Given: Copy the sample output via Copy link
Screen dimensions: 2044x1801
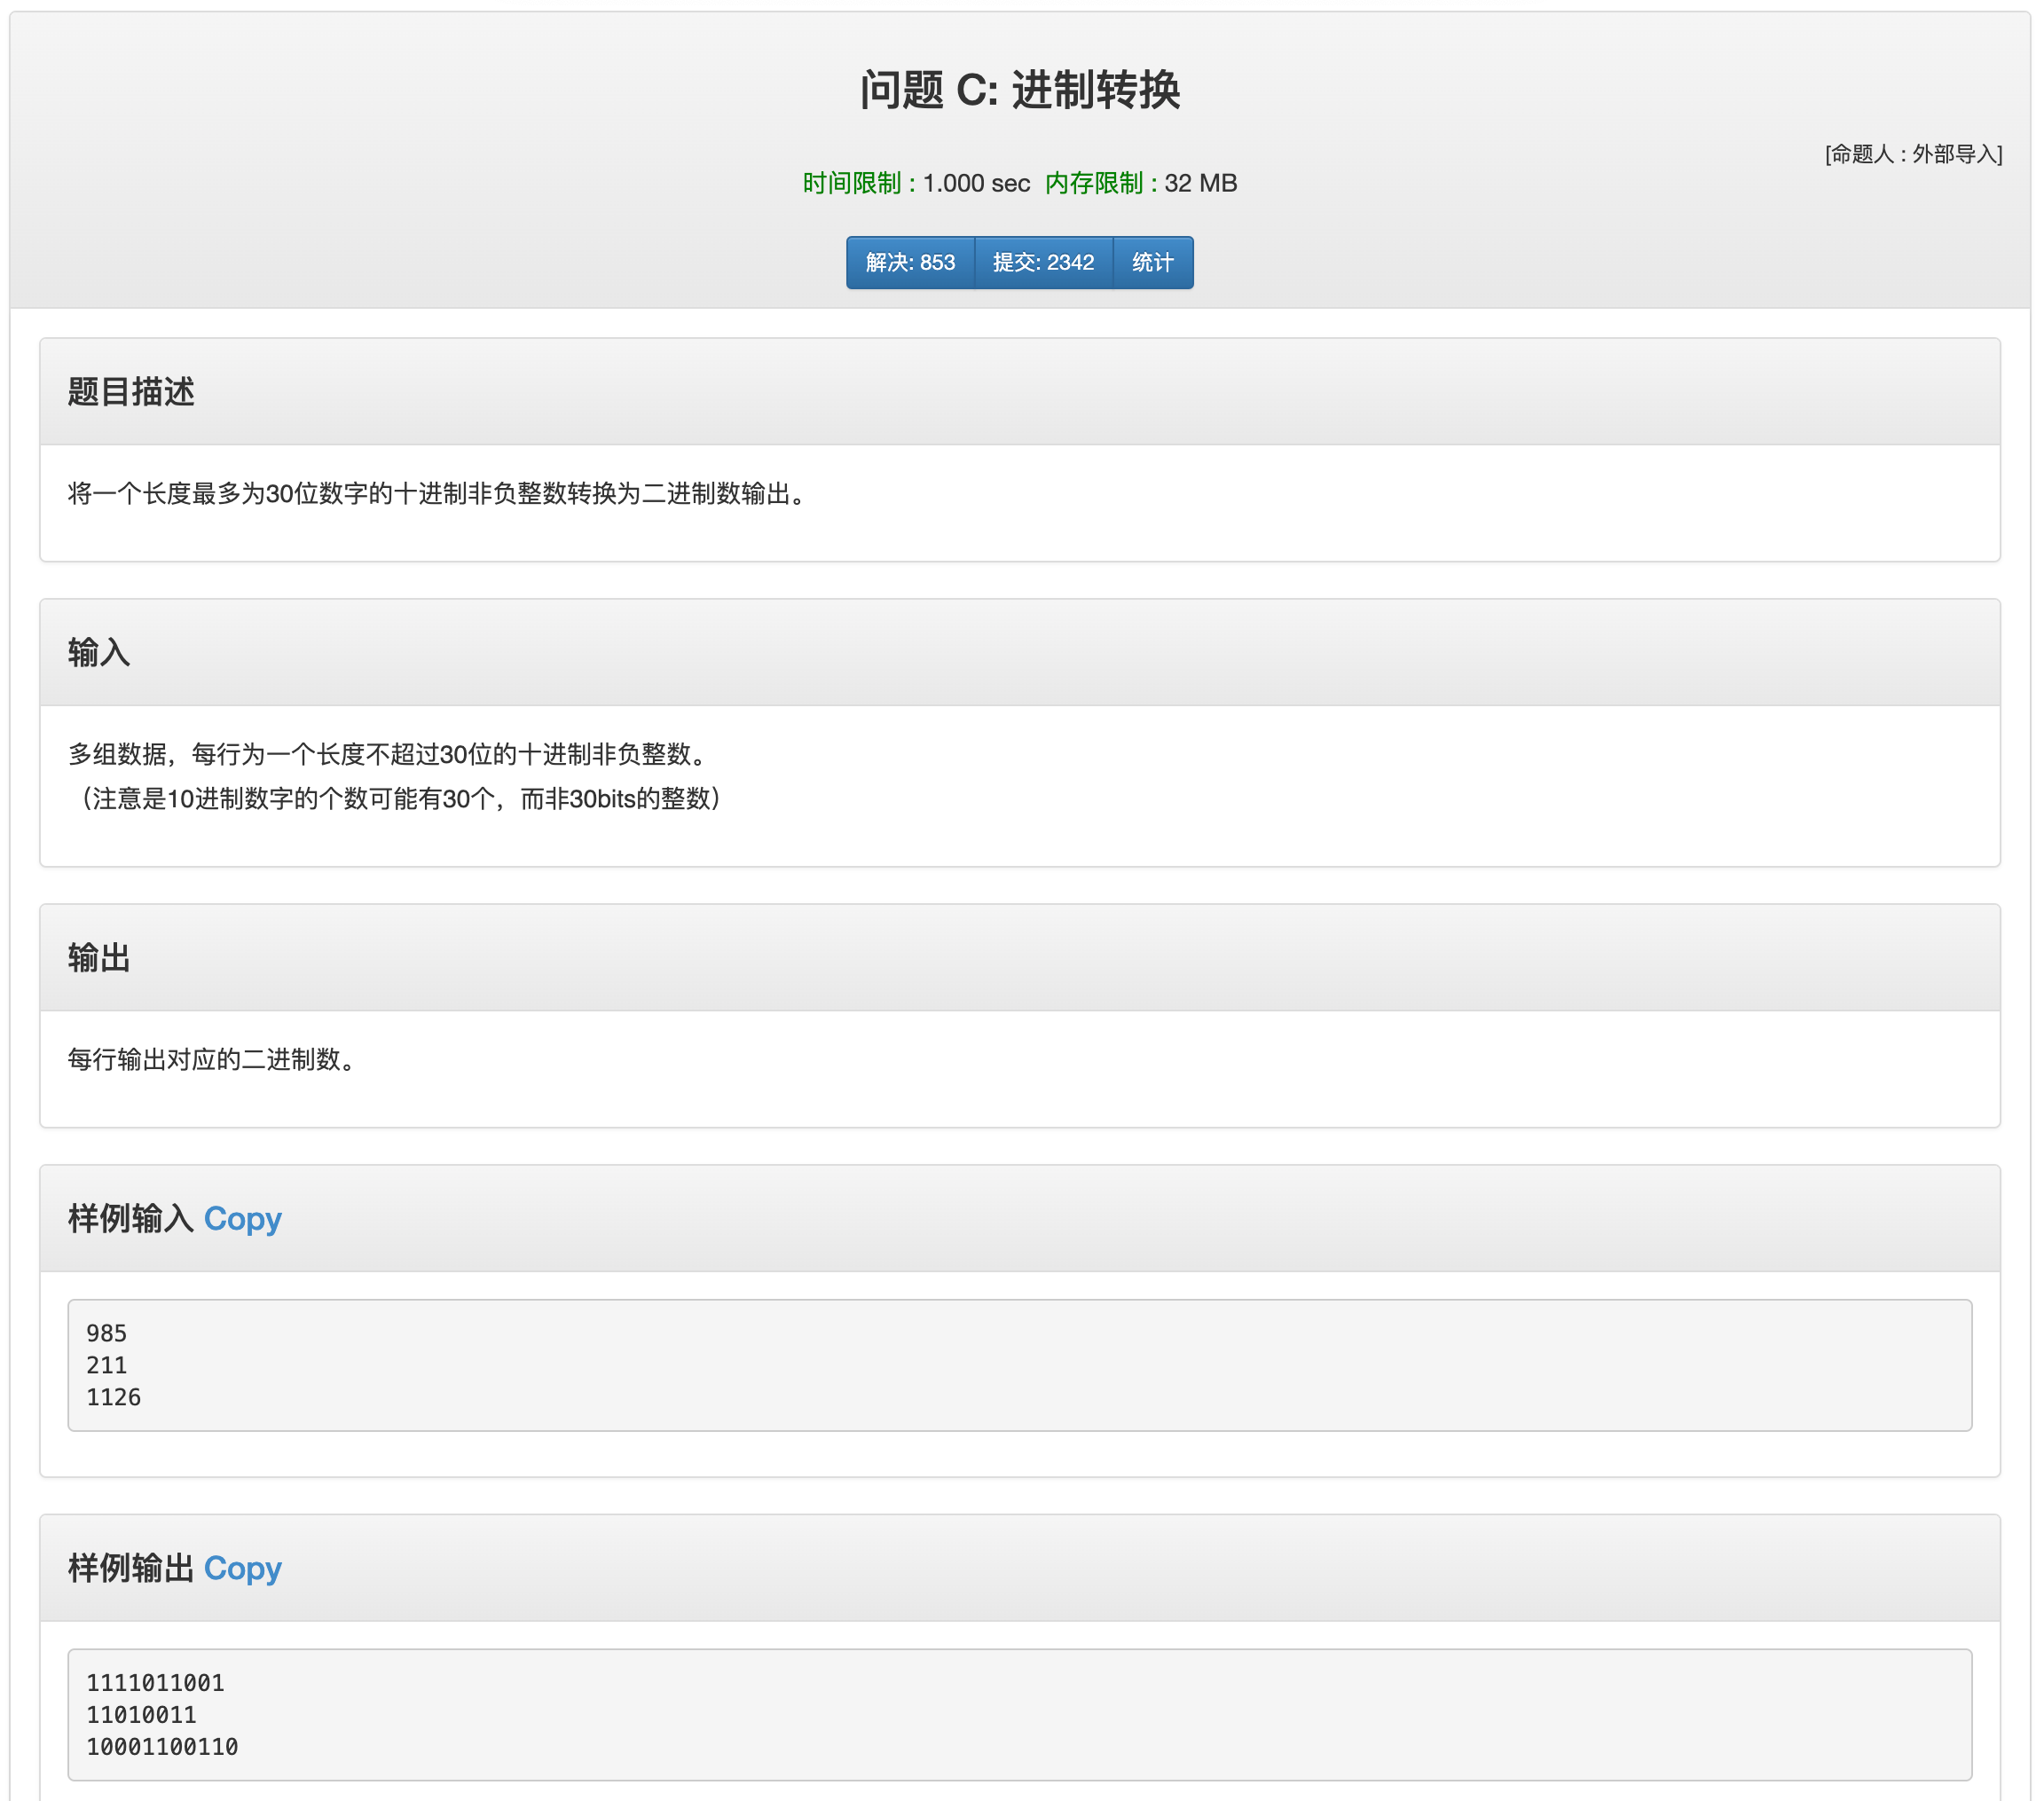Looking at the screenshot, I should click(242, 1567).
